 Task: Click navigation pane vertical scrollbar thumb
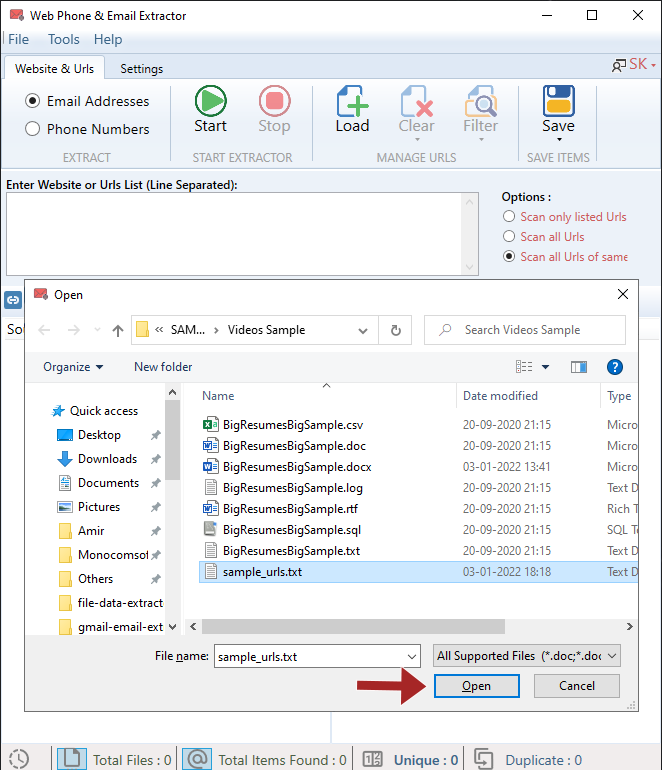pos(172,440)
